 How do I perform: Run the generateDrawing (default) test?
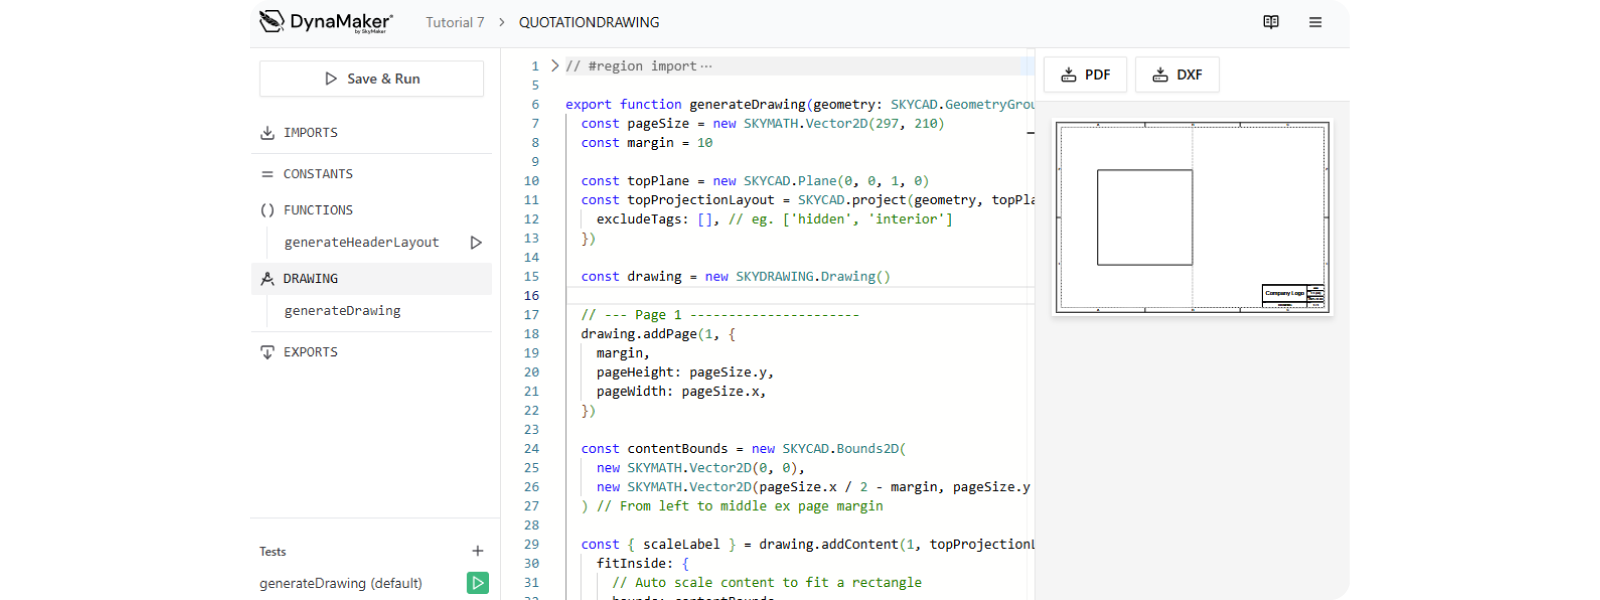click(478, 583)
